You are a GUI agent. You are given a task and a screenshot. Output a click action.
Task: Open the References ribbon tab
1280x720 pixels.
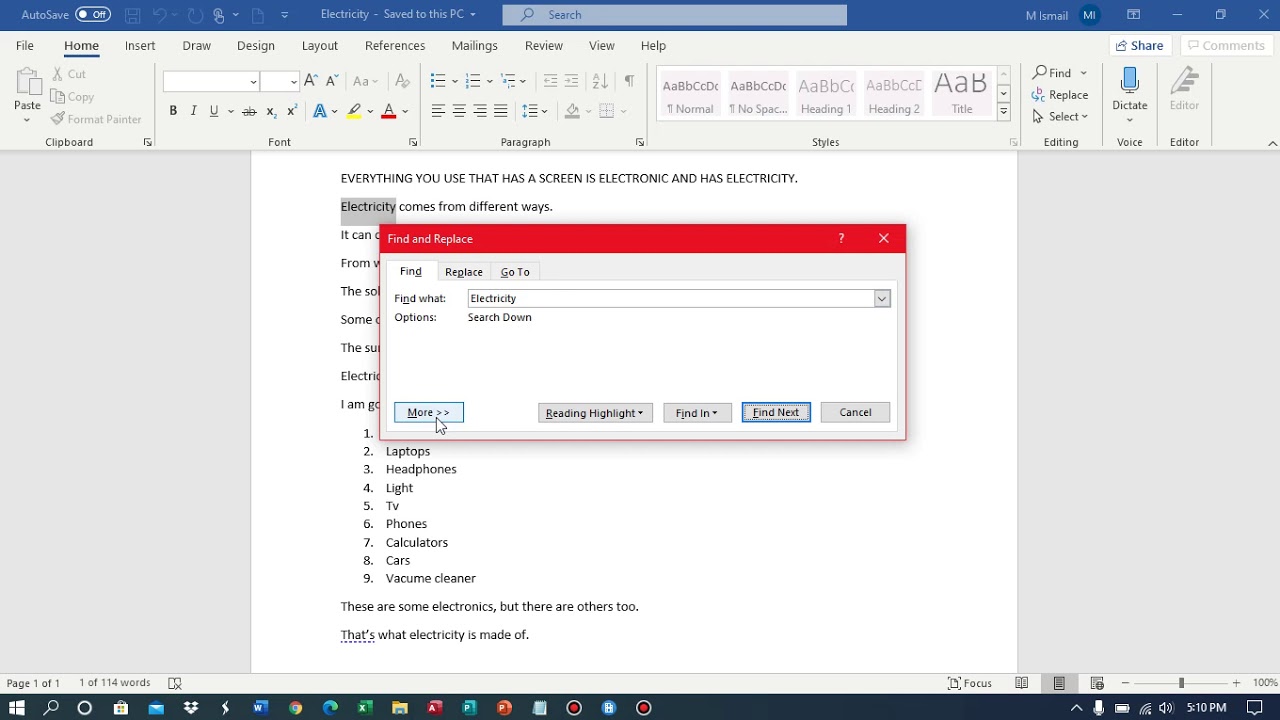tap(395, 46)
